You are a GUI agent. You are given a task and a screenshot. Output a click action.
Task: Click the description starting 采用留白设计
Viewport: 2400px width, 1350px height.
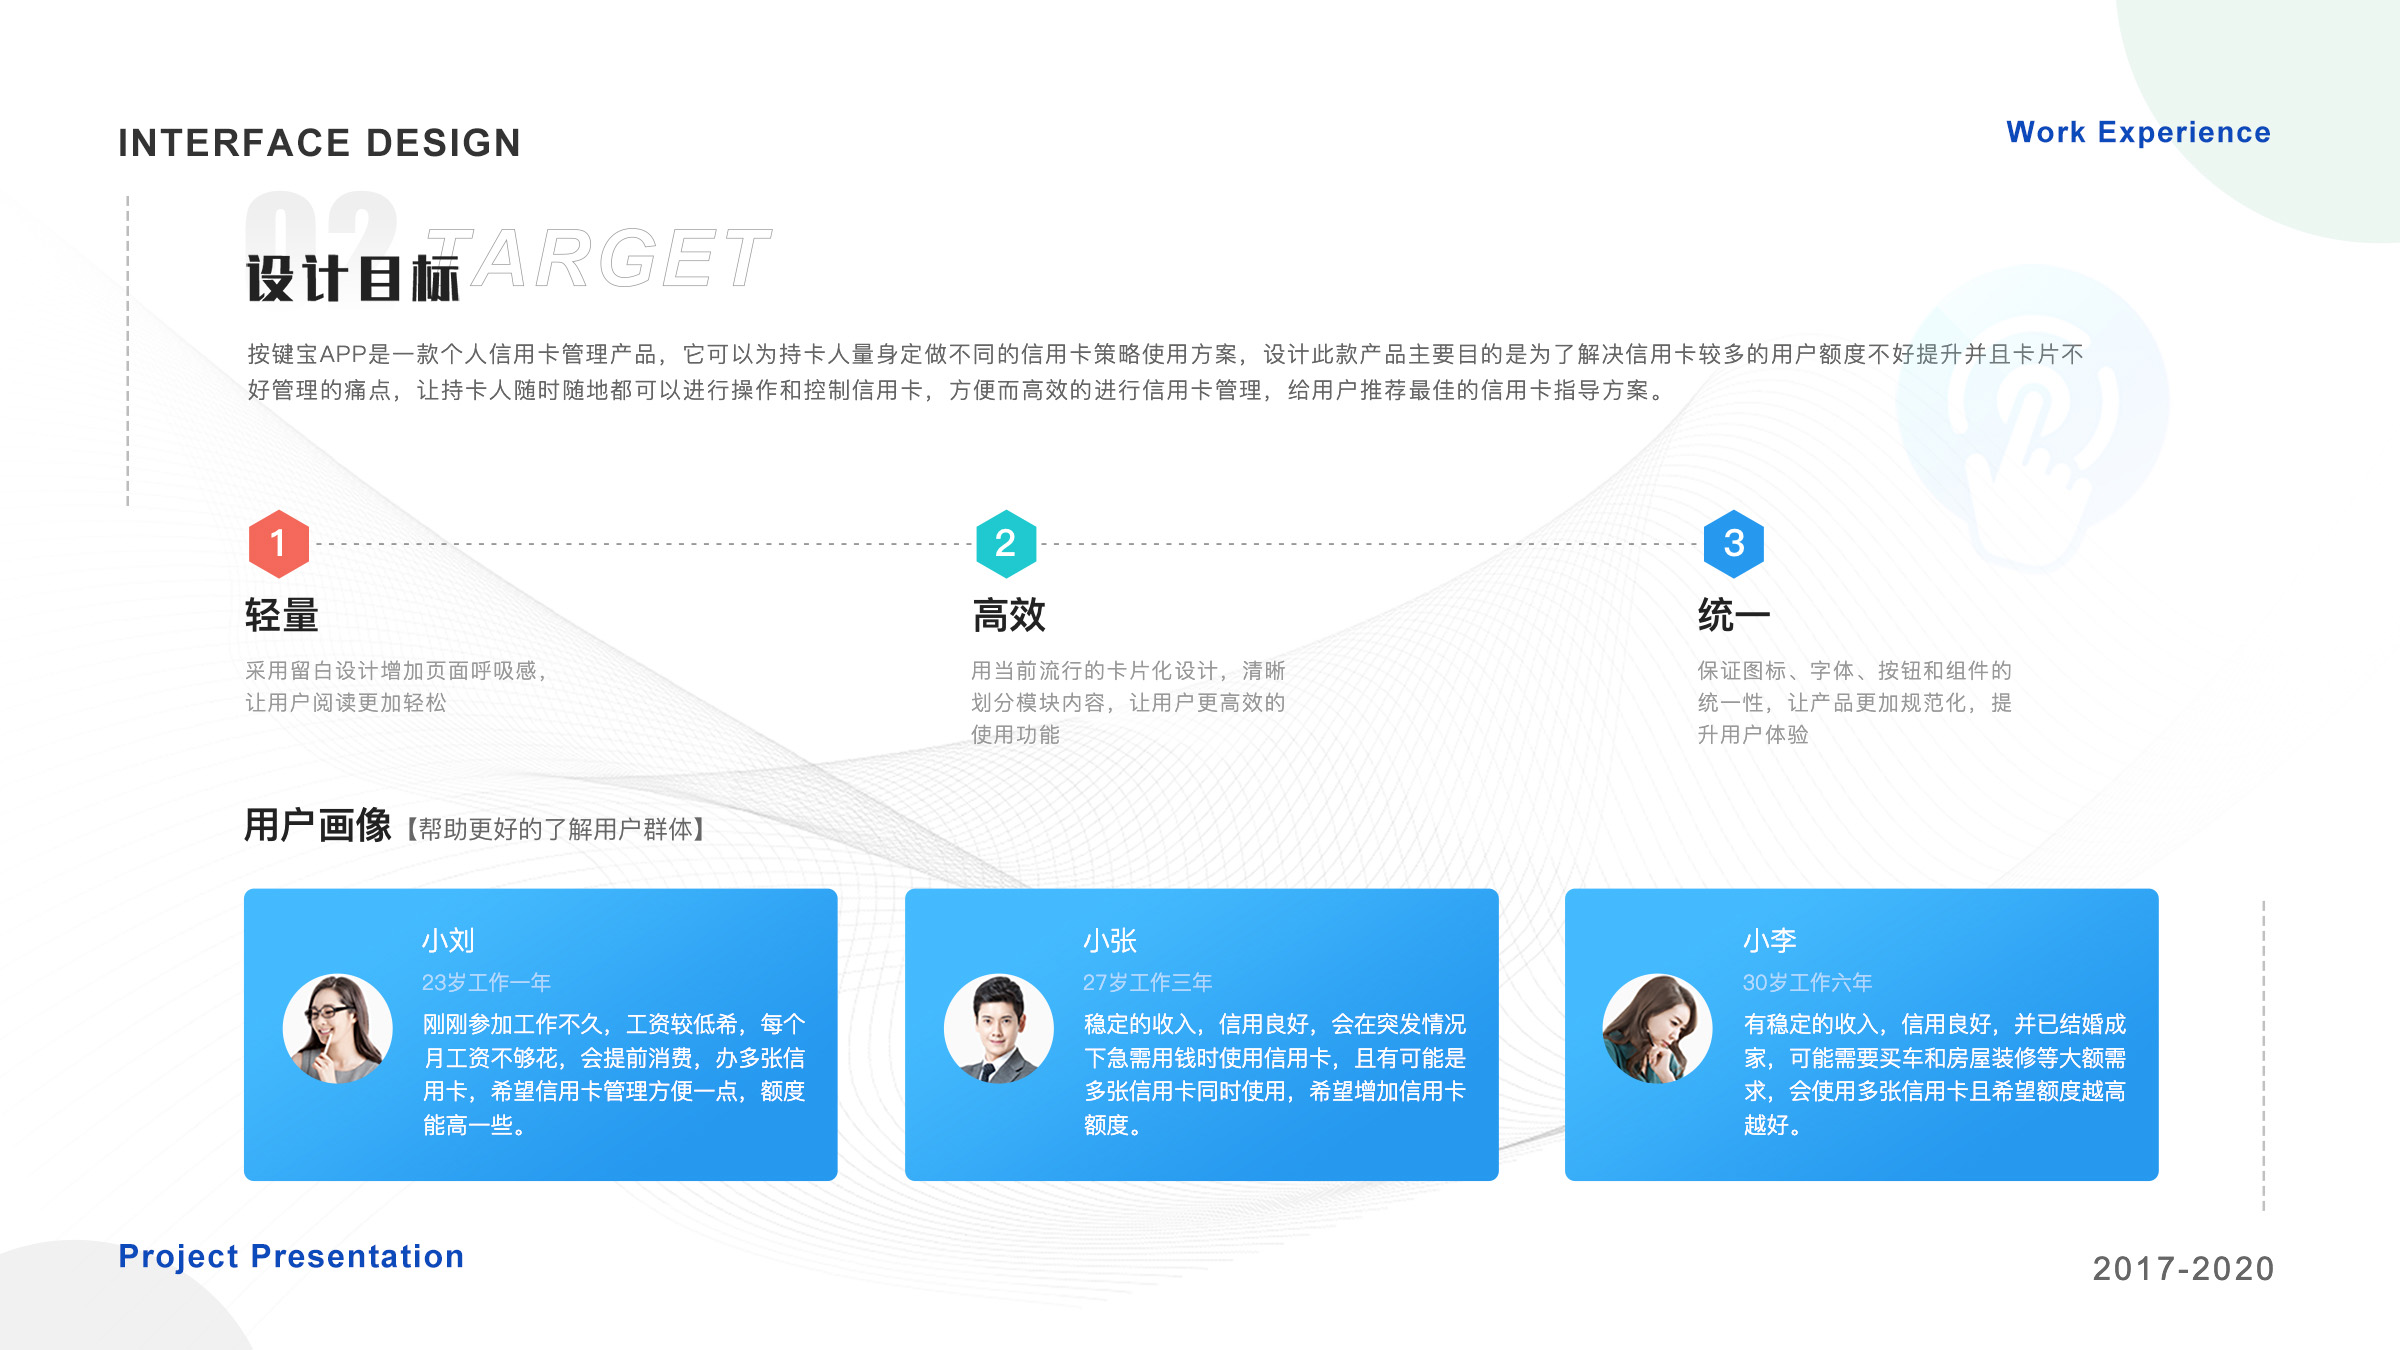coord(396,686)
